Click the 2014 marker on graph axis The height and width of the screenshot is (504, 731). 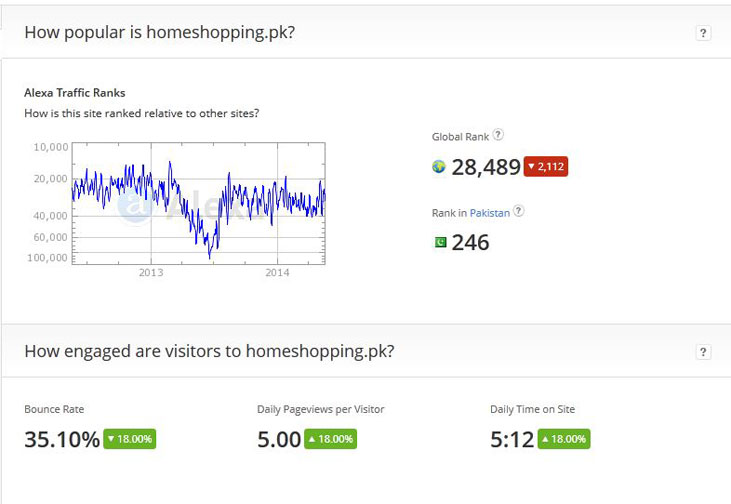point(277,273)
